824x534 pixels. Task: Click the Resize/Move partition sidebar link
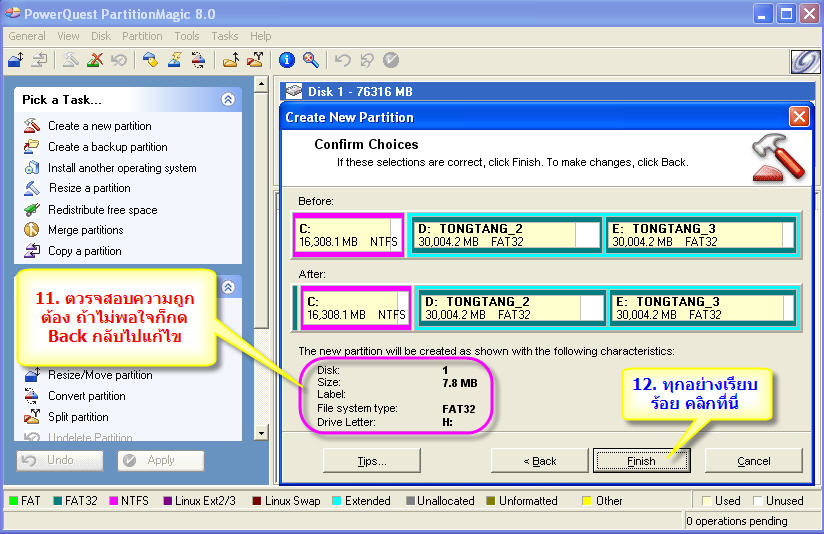(100, 375)
